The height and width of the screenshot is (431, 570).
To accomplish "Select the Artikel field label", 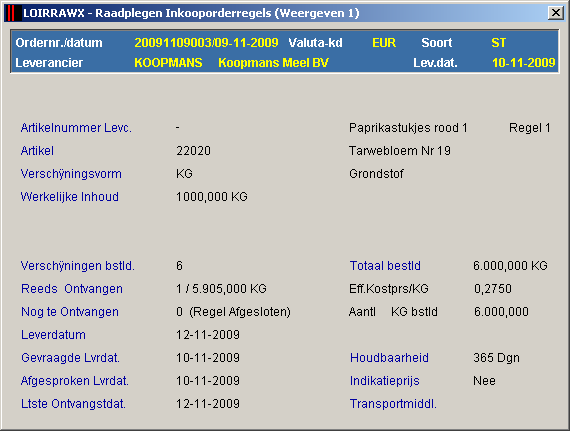I will (37, 151).
